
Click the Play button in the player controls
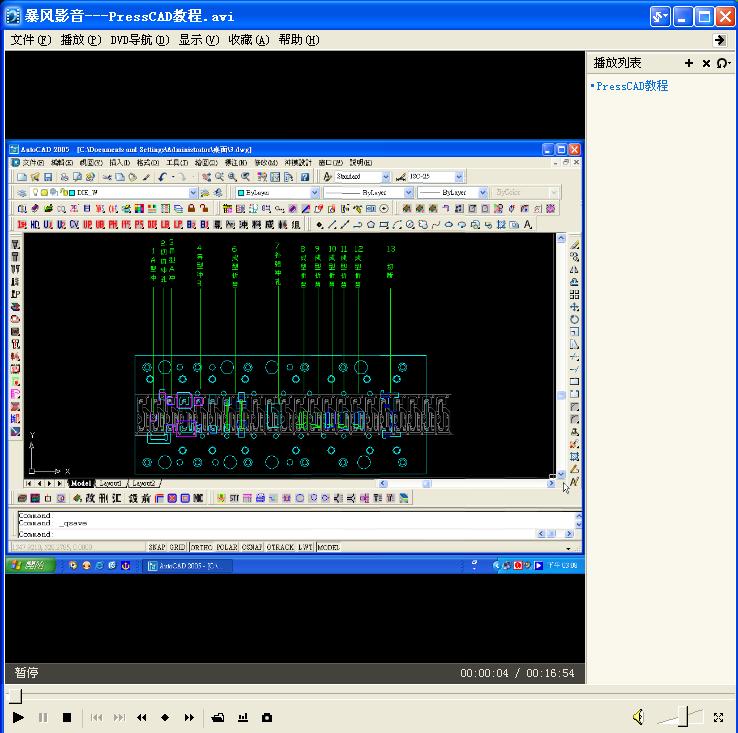18,717
